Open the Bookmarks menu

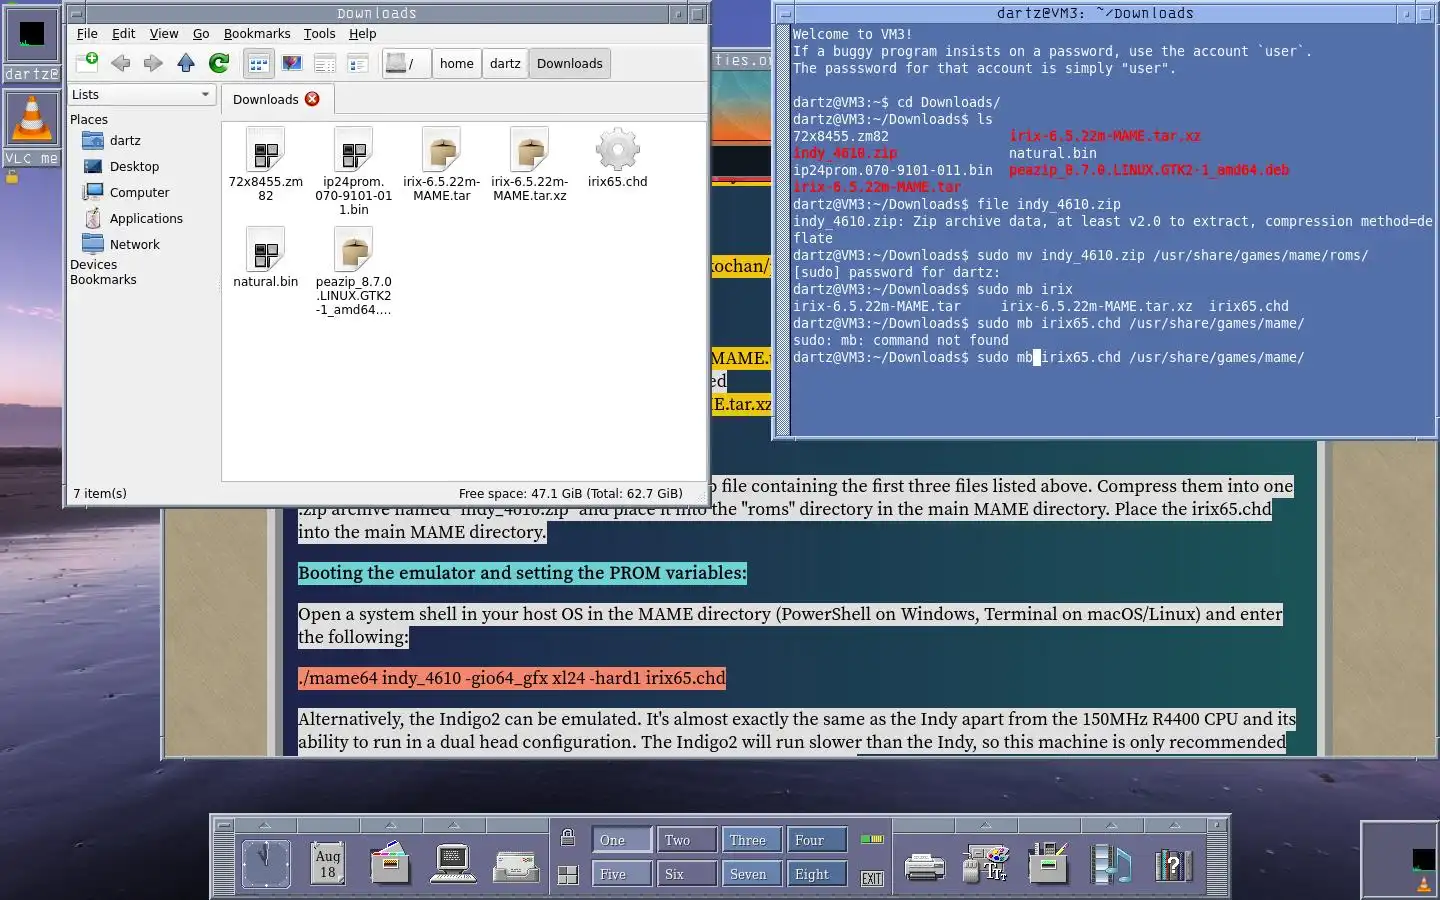tap(257, 34)
